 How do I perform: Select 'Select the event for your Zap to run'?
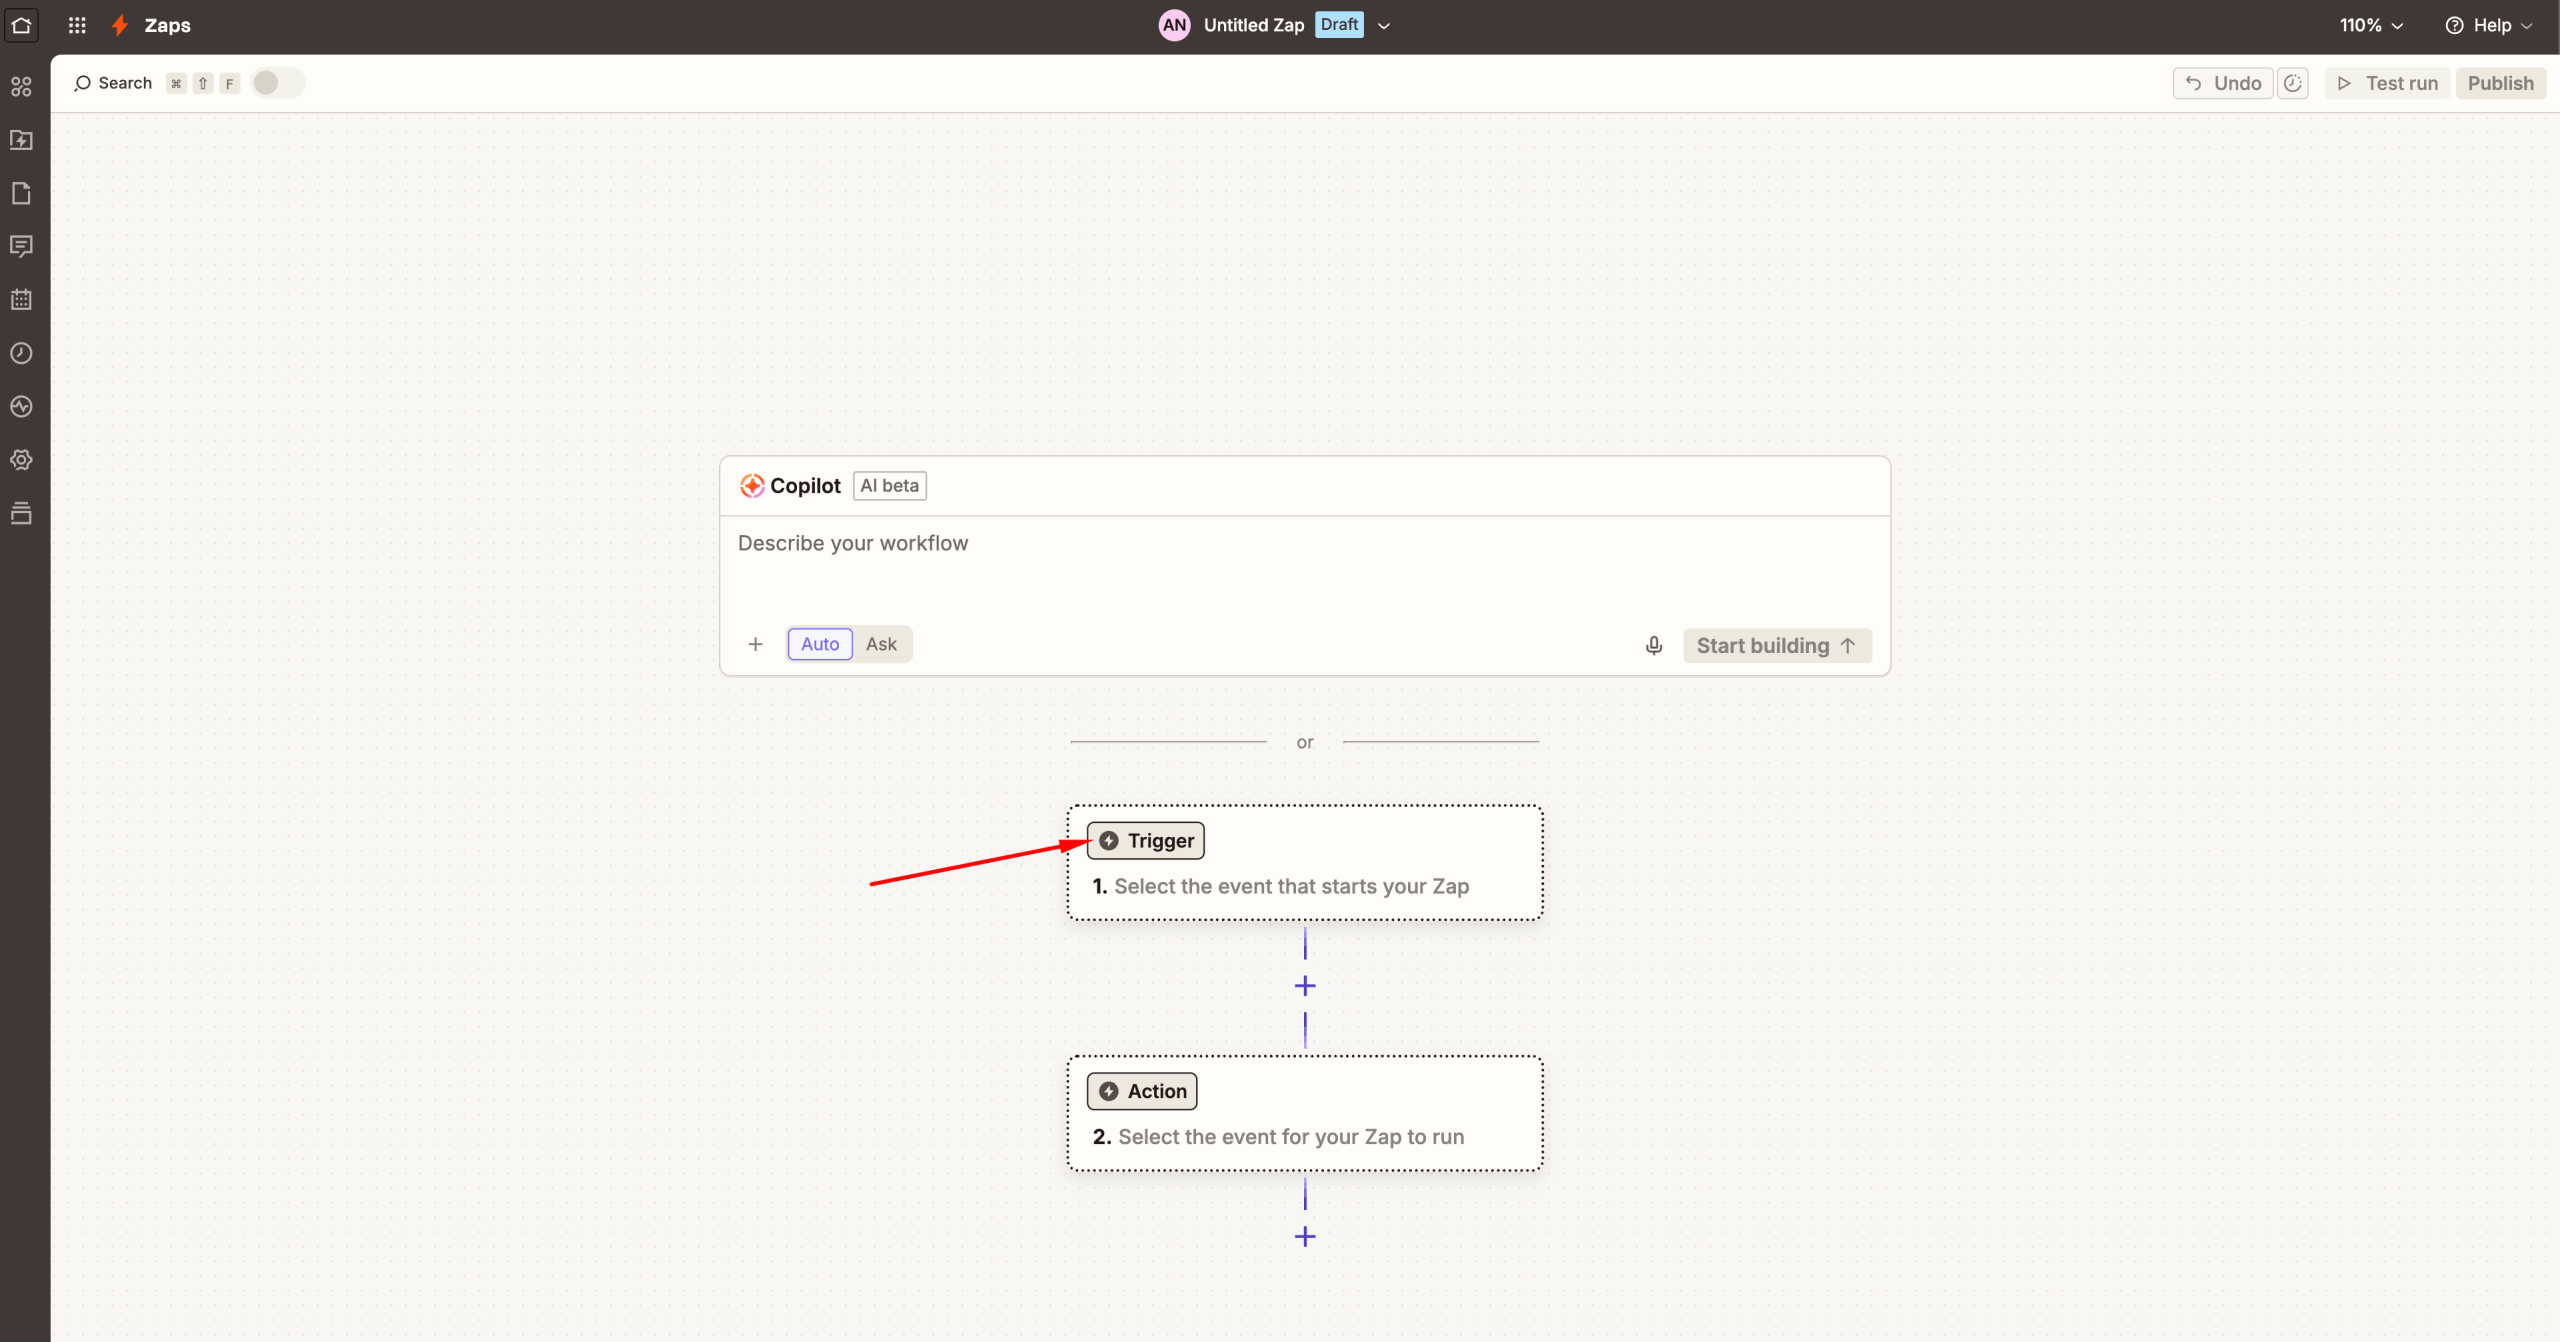[1291, 1137]
